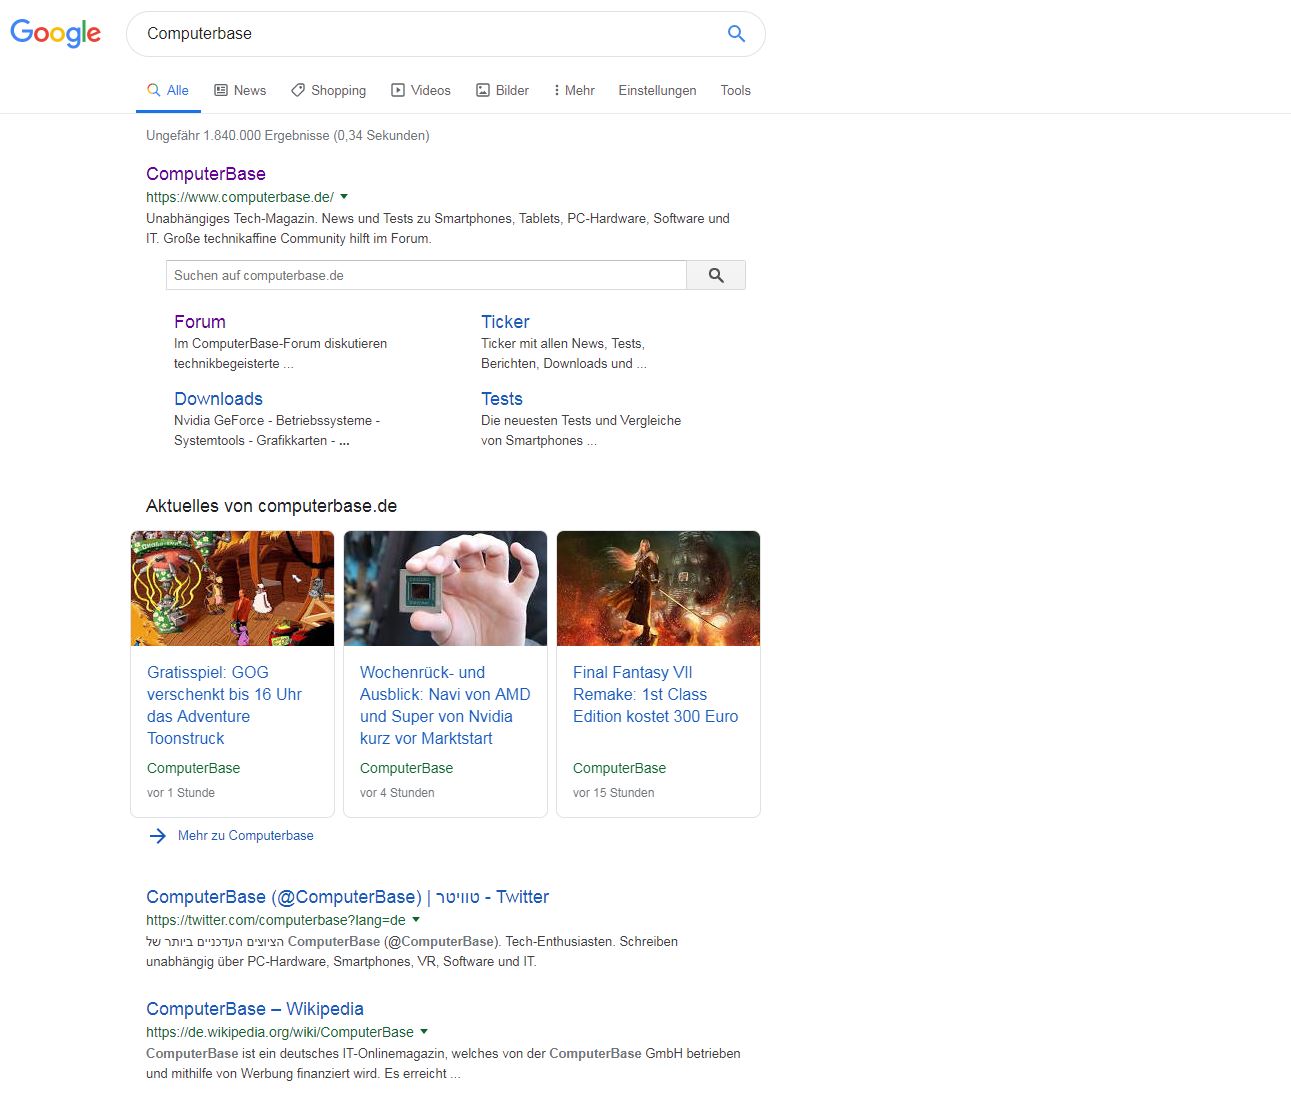
Task: Click the Final Fantasy VII thumbnail
Action: 658,588
